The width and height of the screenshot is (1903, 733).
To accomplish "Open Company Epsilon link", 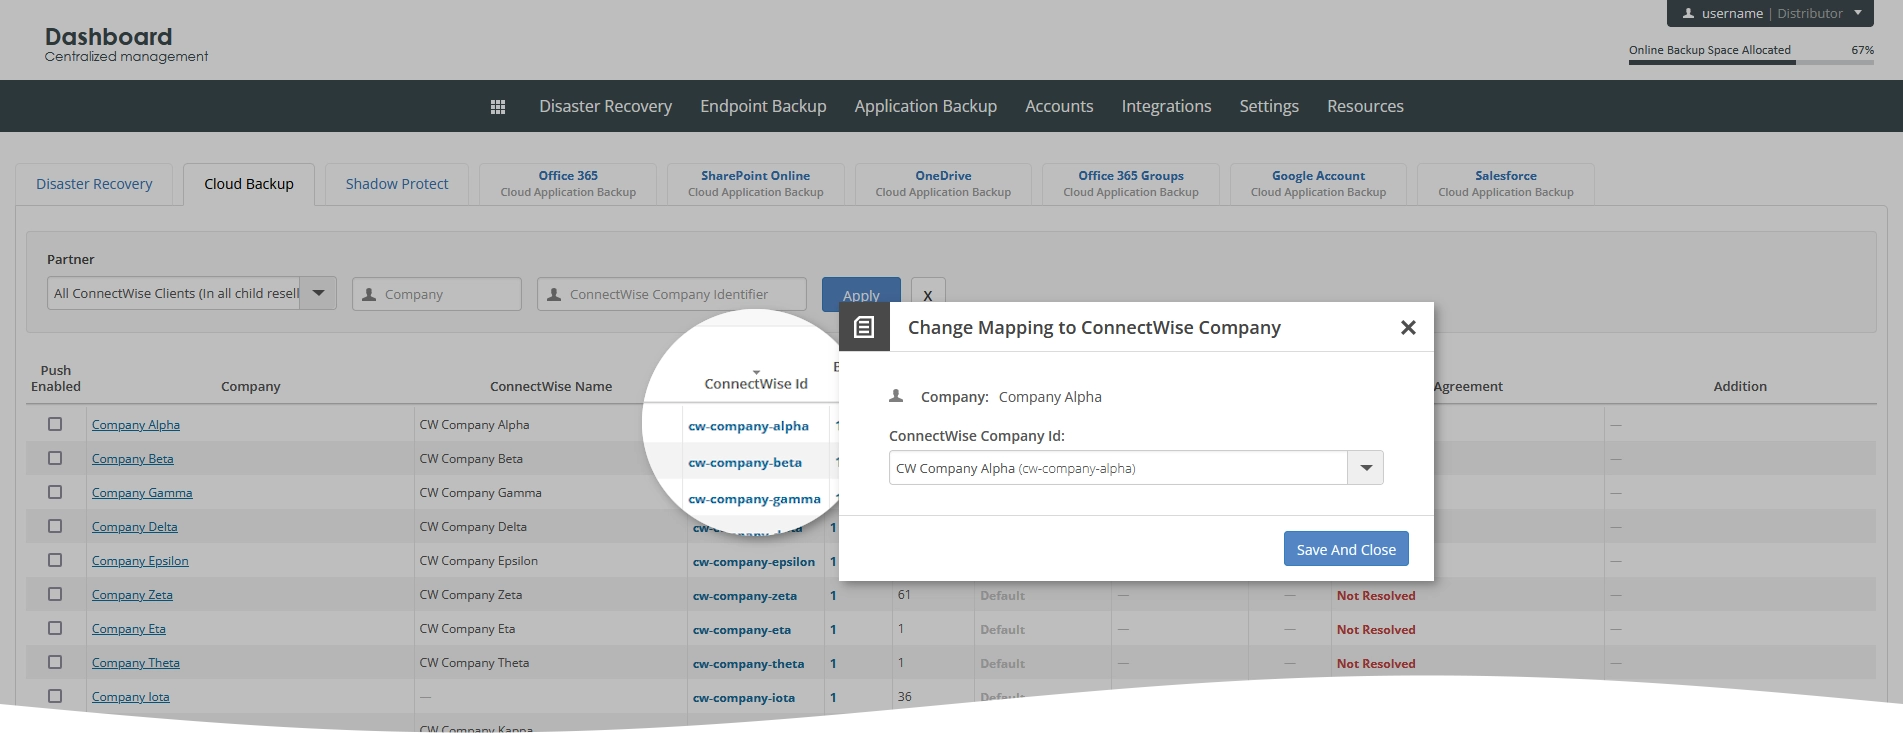I will (x=140, y=561).
